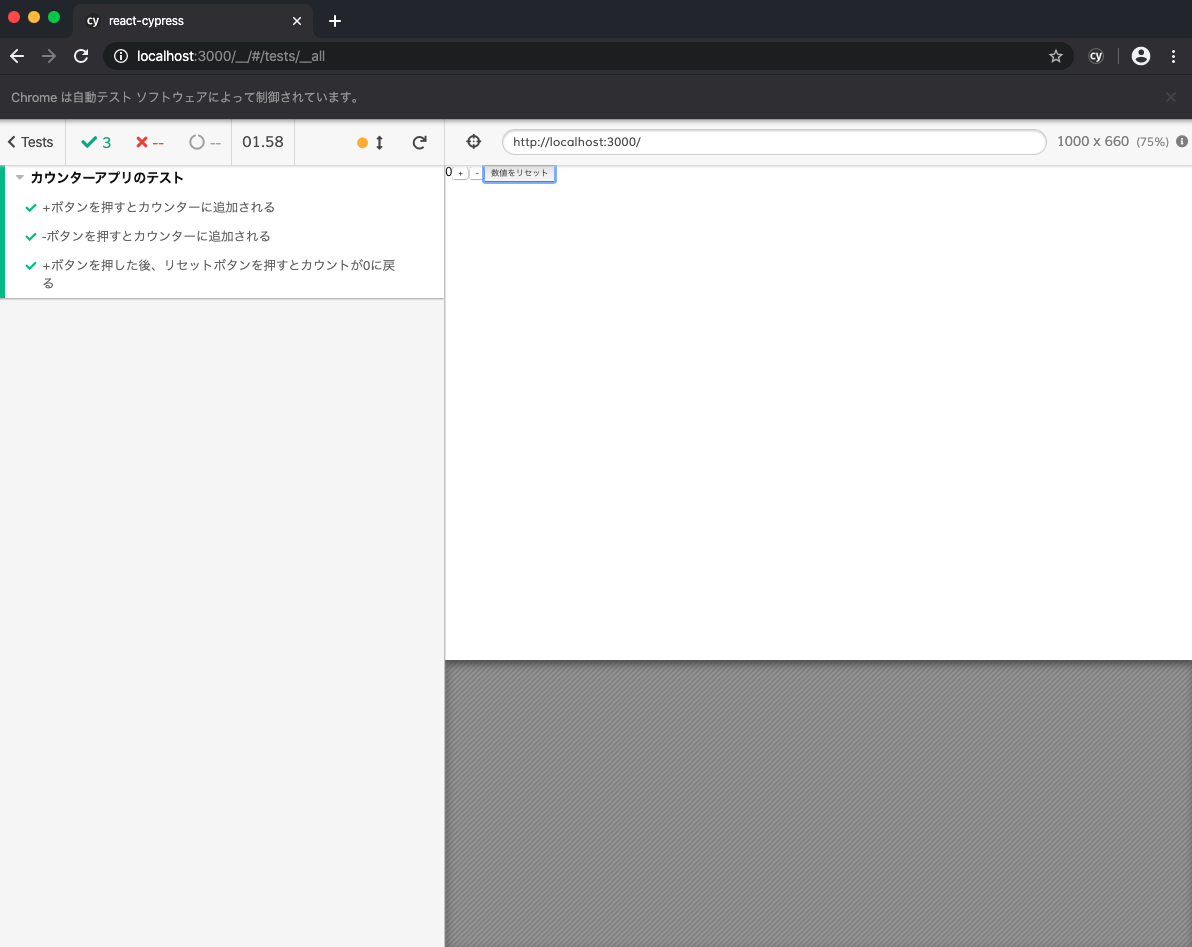This screenshot has width=1192, height=947.
Task: Expand the +ボタンを押すとカウンターに追加される test
Action: click(158, 208)
